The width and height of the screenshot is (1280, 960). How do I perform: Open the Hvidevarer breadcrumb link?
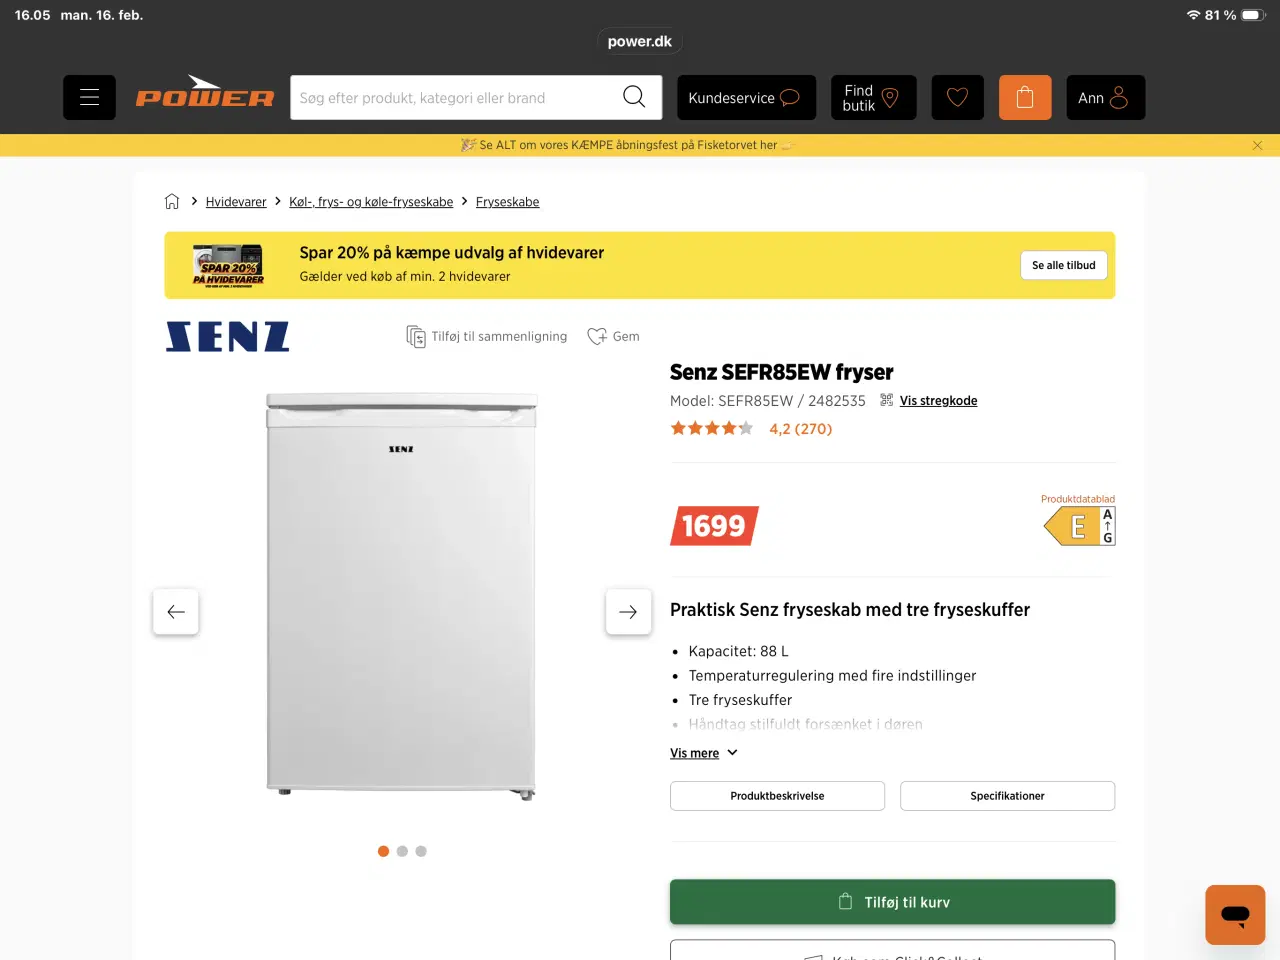[x=236, y=201]
